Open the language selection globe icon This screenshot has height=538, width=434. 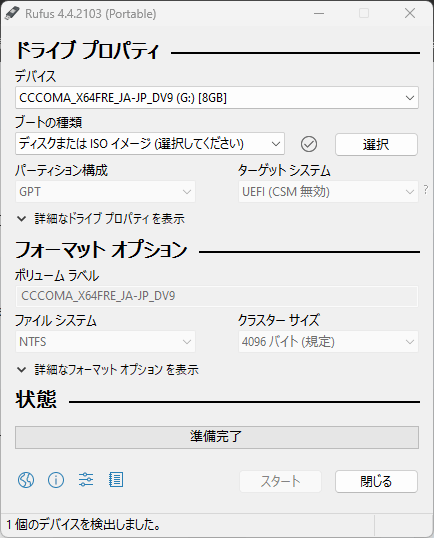pos(26,480)
